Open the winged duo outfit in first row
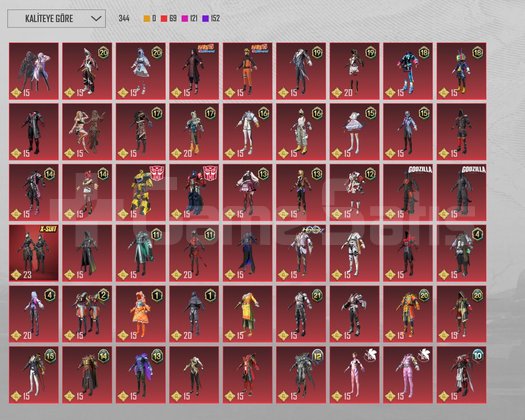Viewport: 525px width, 420px height. pos(33,71)
